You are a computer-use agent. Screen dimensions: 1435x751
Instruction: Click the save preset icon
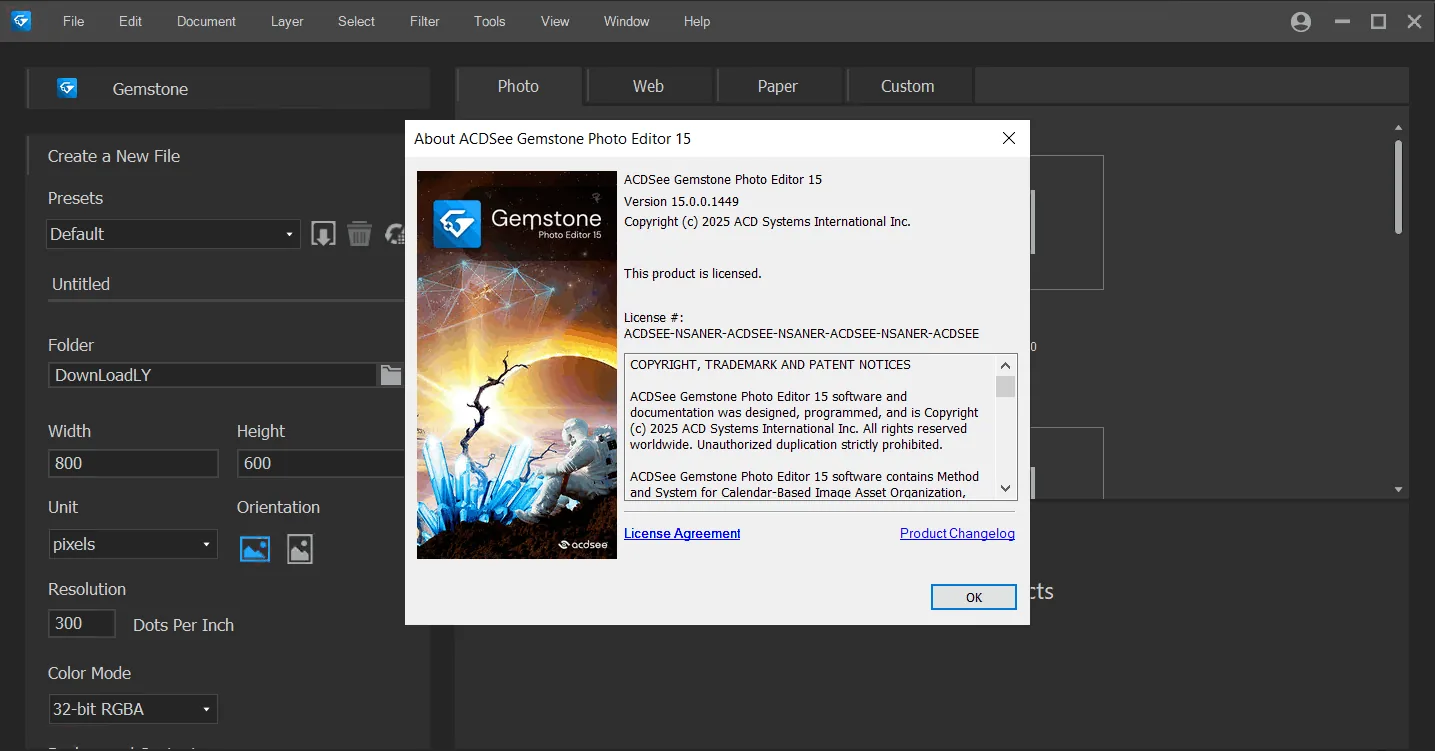[x=323, y=234]
